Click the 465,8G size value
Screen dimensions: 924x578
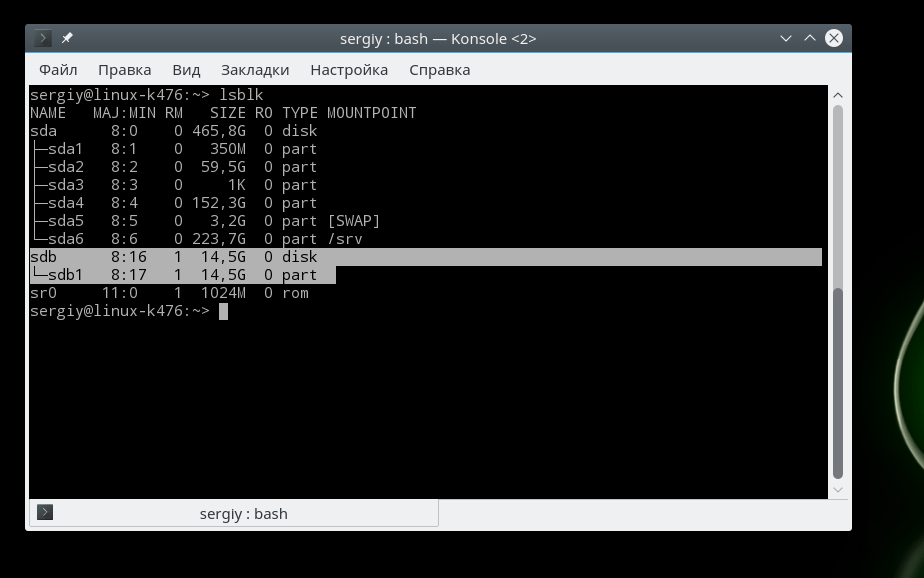pos(219,131)
